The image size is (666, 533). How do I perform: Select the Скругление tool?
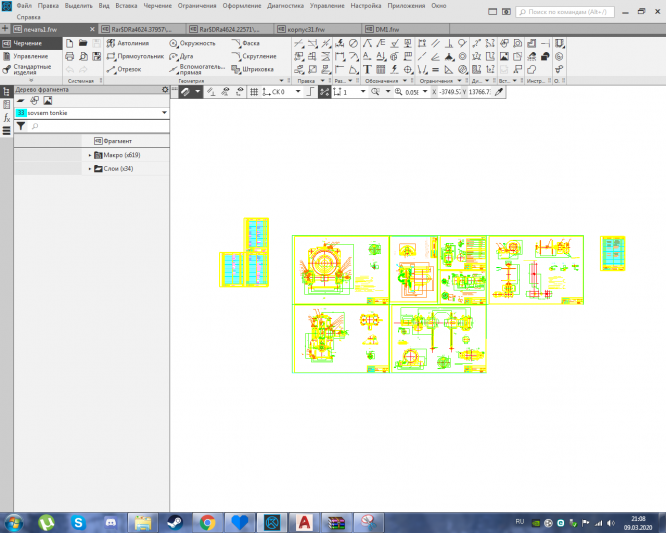click(x=254, y=56)
